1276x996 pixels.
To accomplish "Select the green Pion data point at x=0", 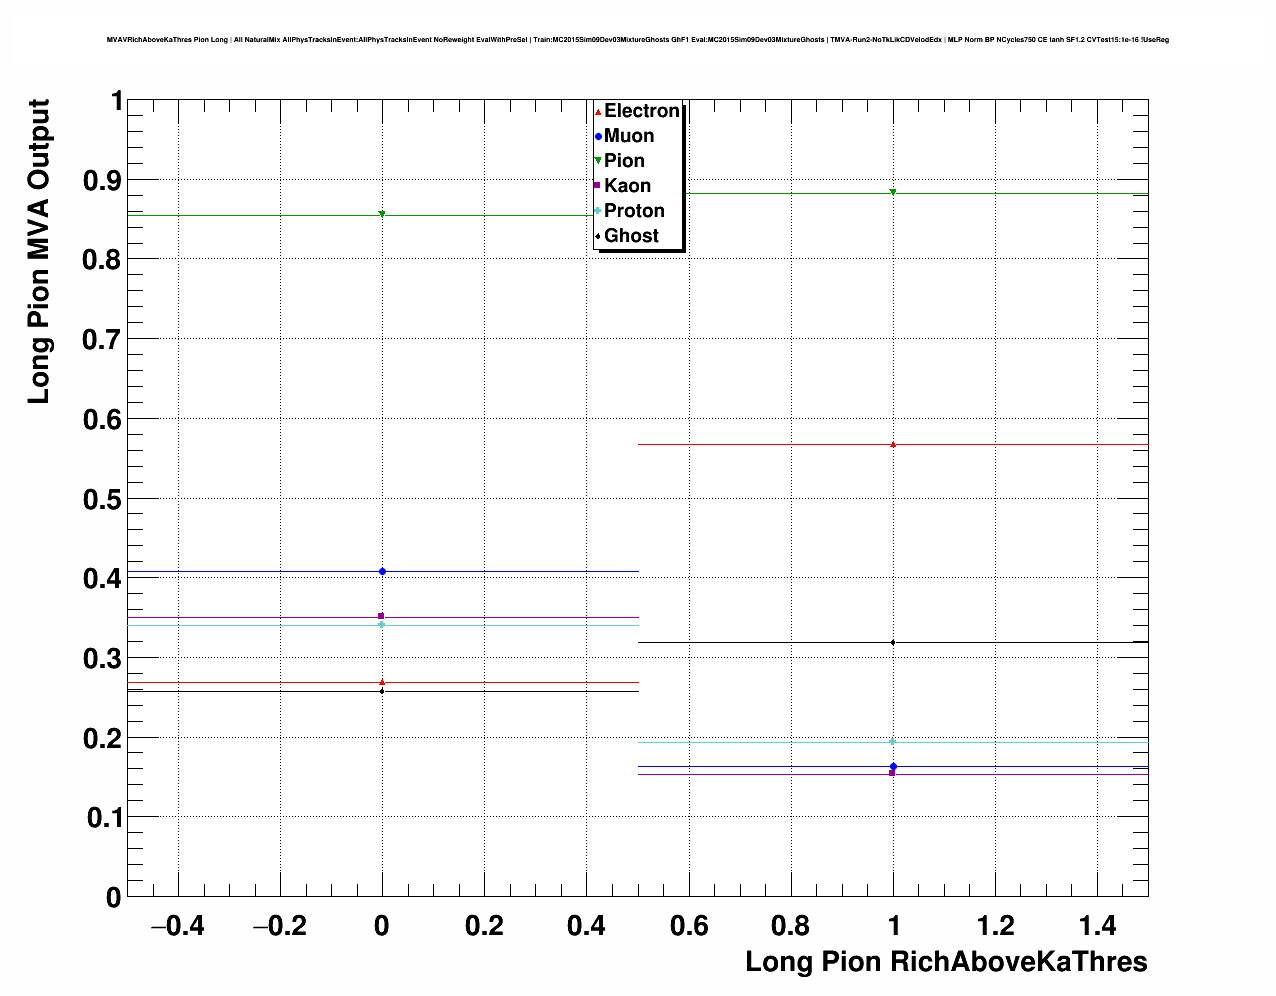I will coord(382,214).
